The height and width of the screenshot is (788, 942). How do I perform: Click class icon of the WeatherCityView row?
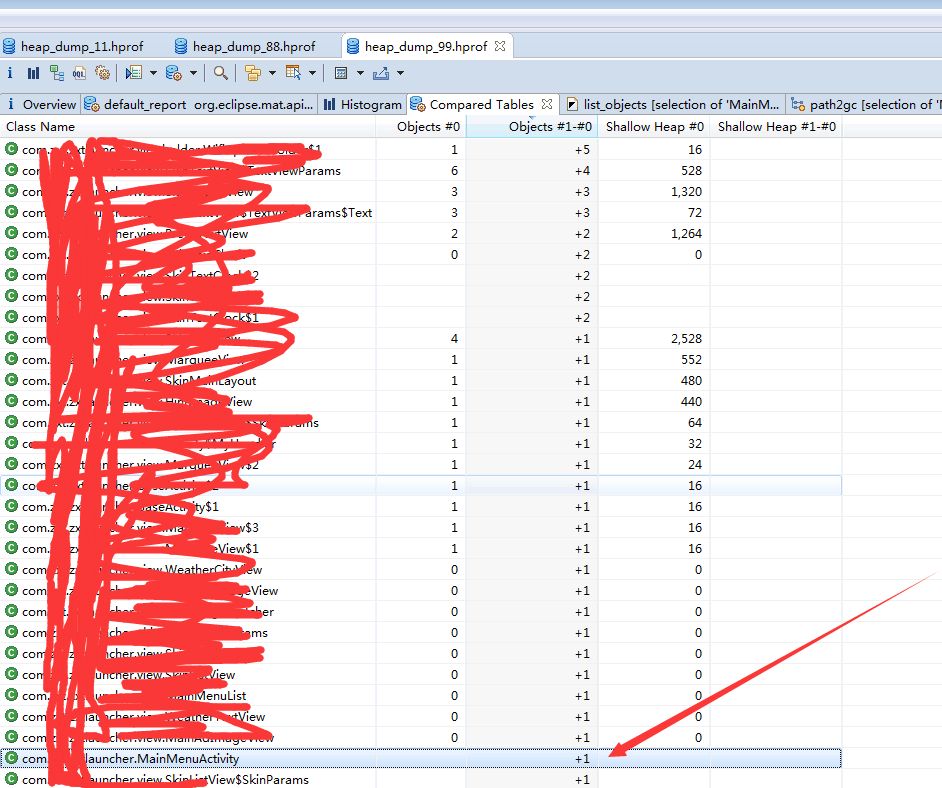coord(11,569)
